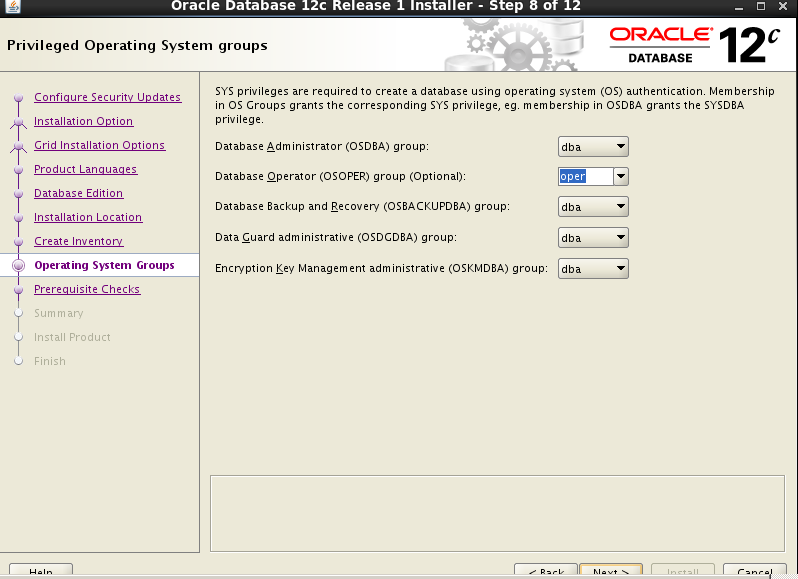798x579 pixels.
Task: Select Operating System Groups step
Action: point(104,265)
